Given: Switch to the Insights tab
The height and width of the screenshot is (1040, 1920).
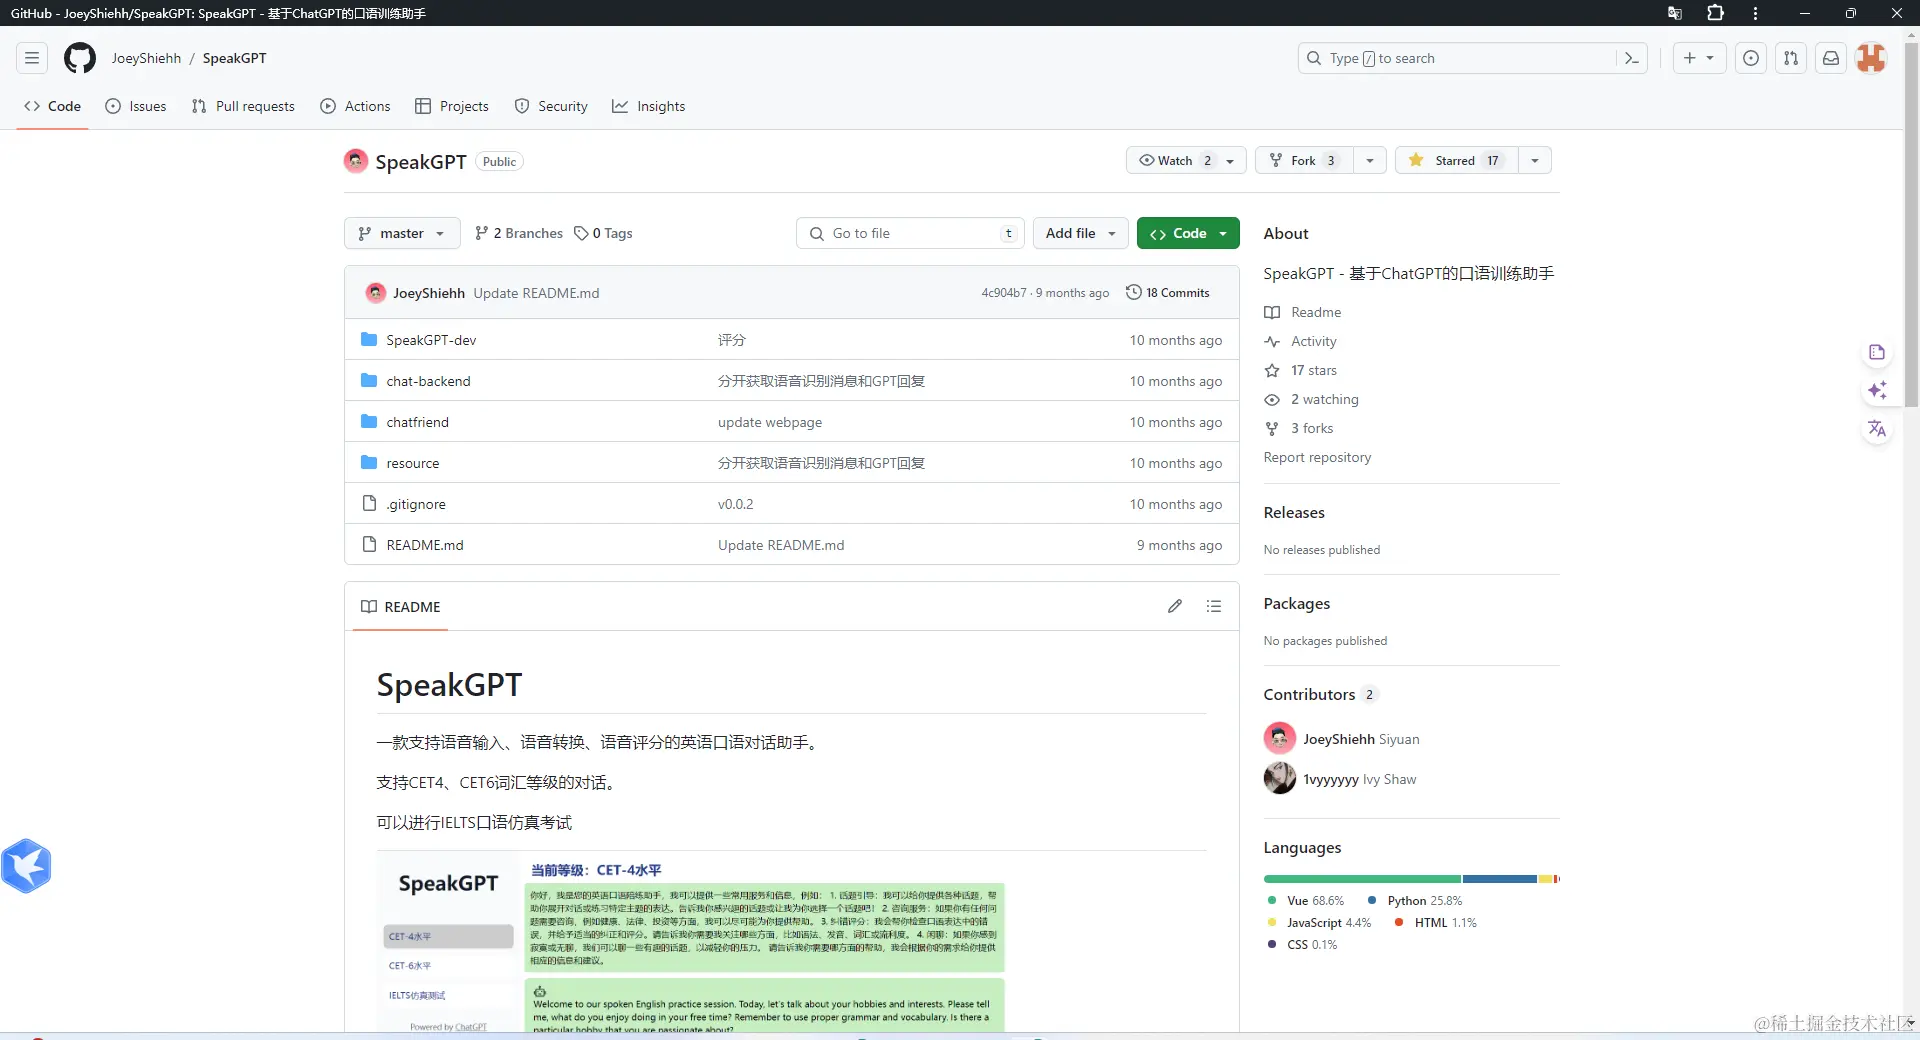Looking at the screenshot, I should point(649,106).
